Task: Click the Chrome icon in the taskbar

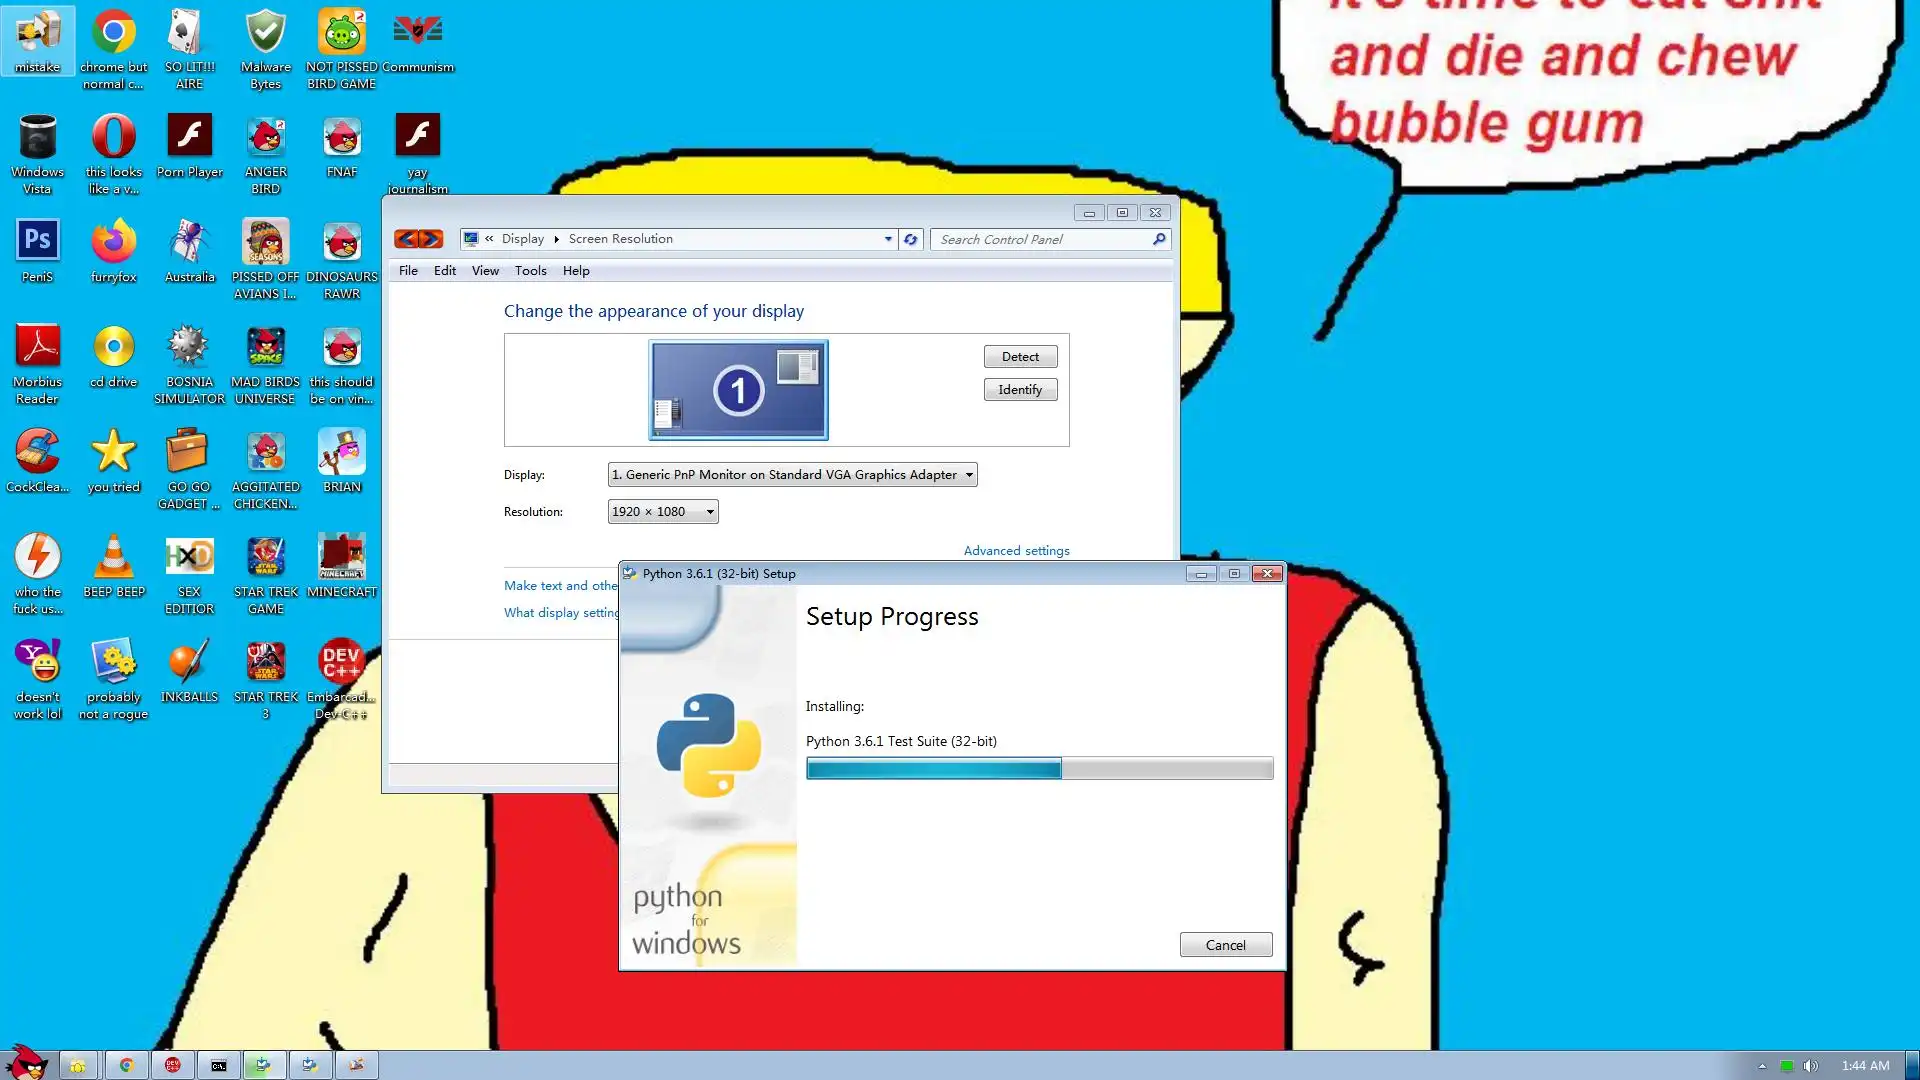Action: [126, 1065]
